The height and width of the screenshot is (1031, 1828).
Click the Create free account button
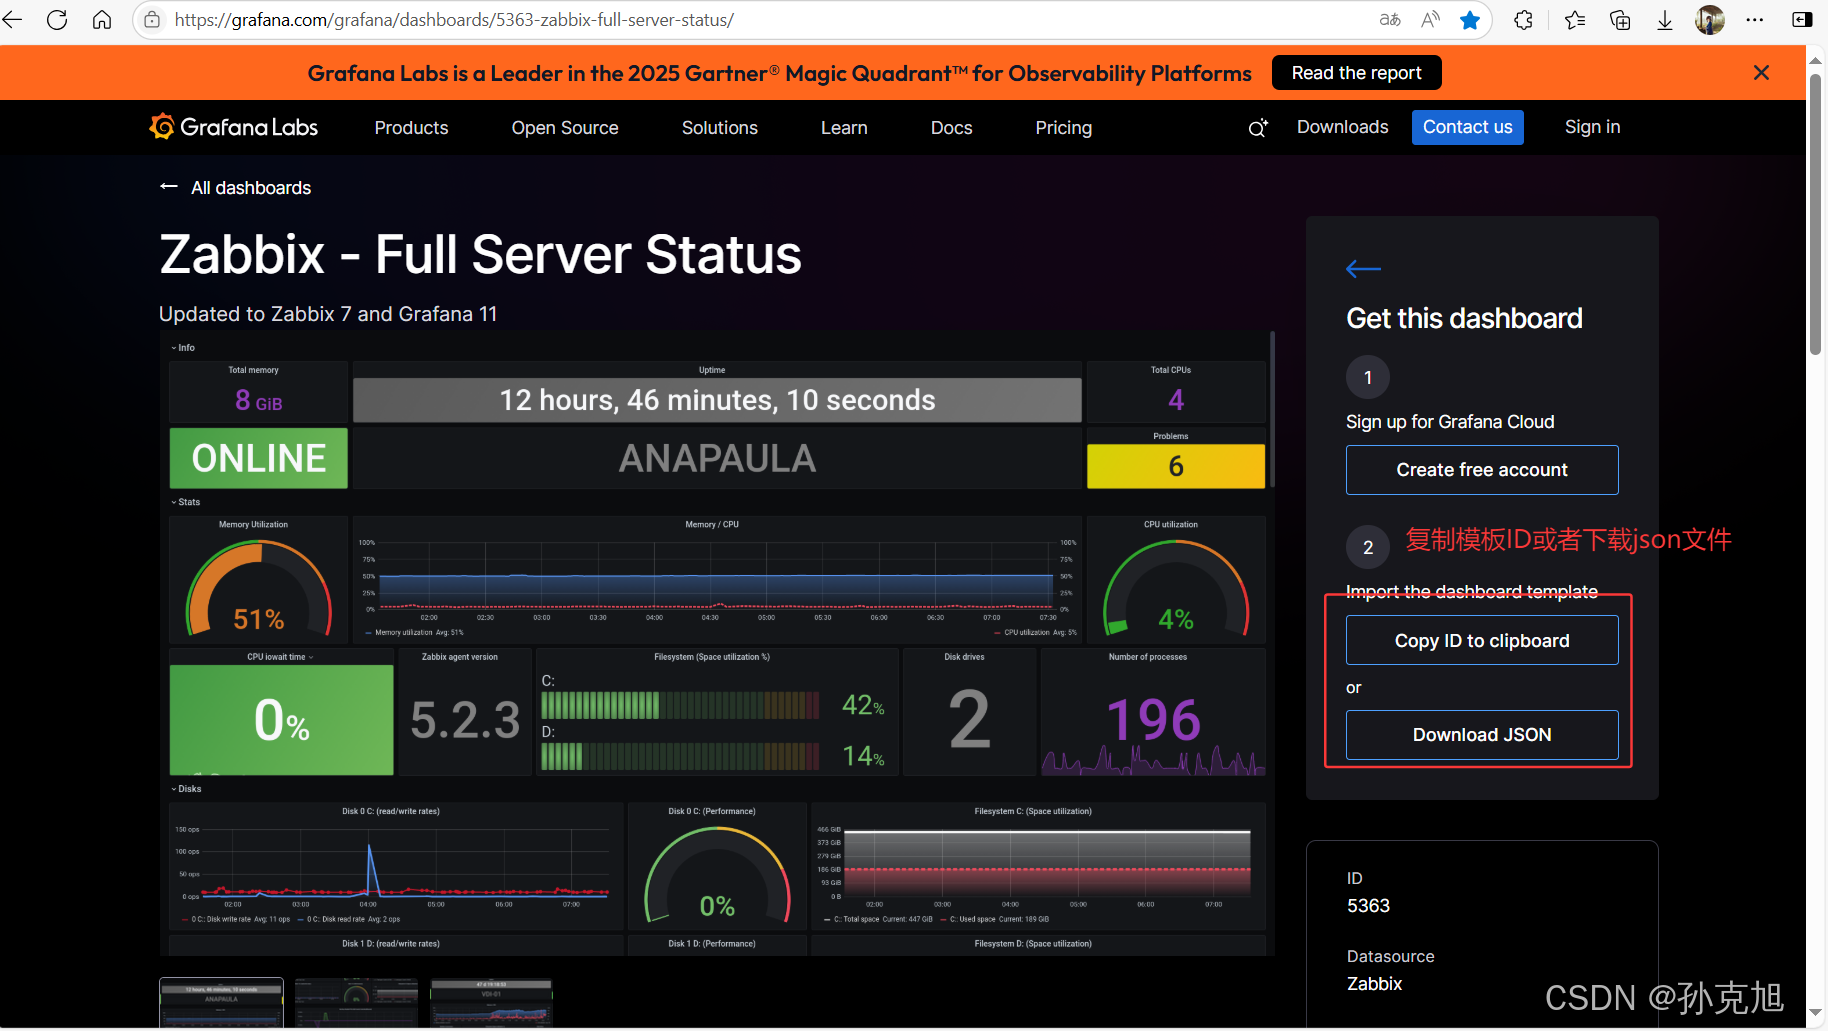click(1482, 470)
